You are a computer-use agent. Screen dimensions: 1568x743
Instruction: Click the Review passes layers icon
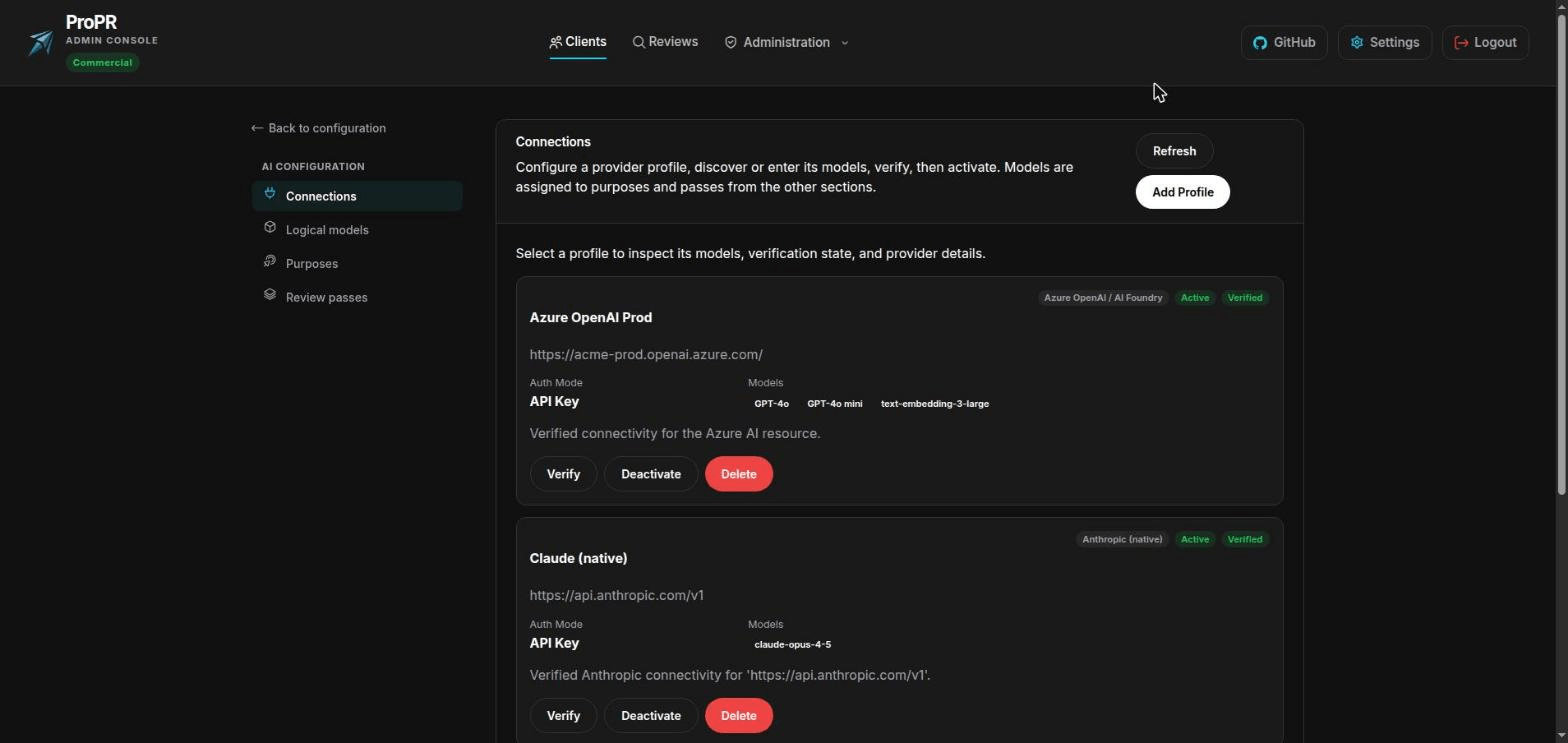click(x=270, y=295)
